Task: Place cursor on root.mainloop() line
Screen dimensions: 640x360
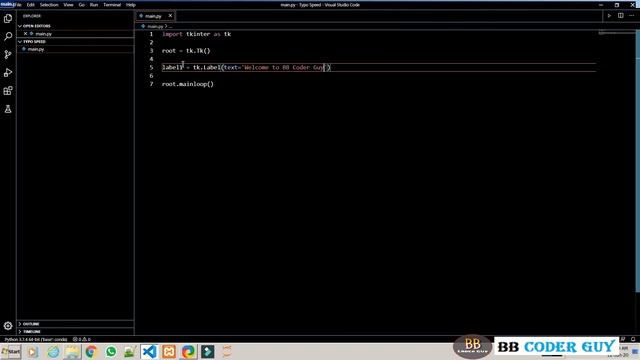Action: [188, 84]
